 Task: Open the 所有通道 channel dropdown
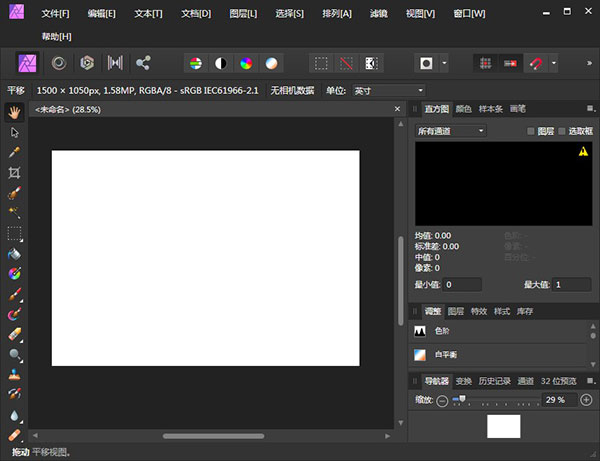451,131
